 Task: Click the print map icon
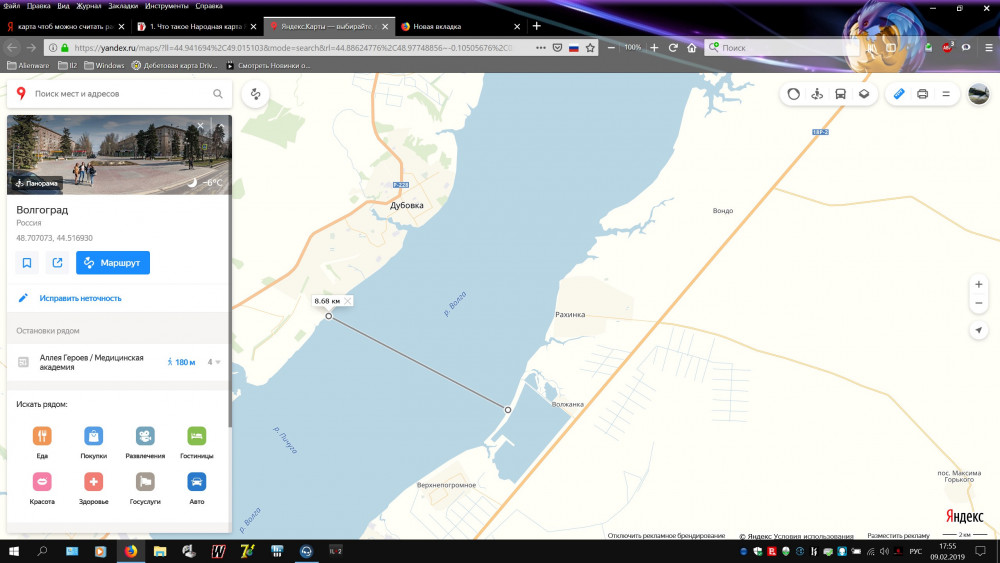coord(922,94)
